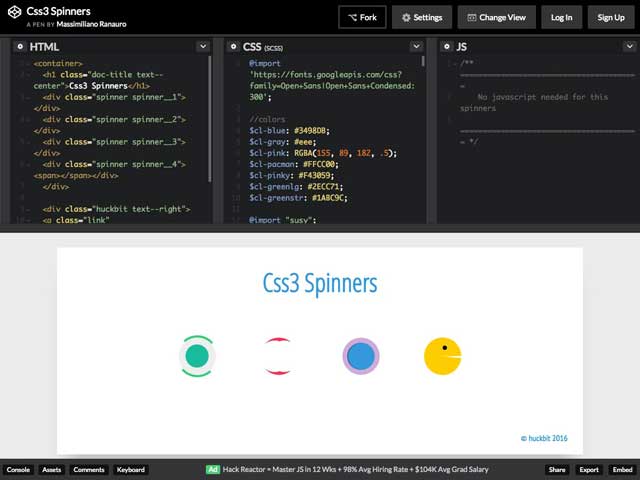Click the yellow Pacman spinner

442,356
